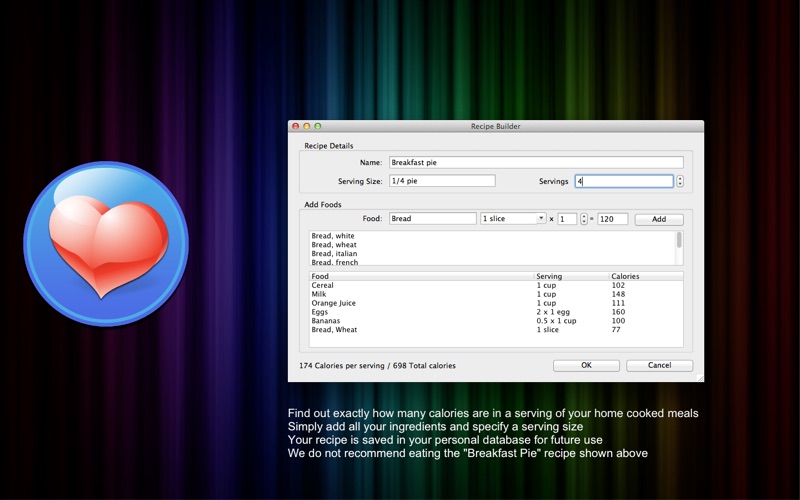Select the Eggs row in table
Viewport: 800px width, 500px height.
pyautogui.click(x=320, y=312)
